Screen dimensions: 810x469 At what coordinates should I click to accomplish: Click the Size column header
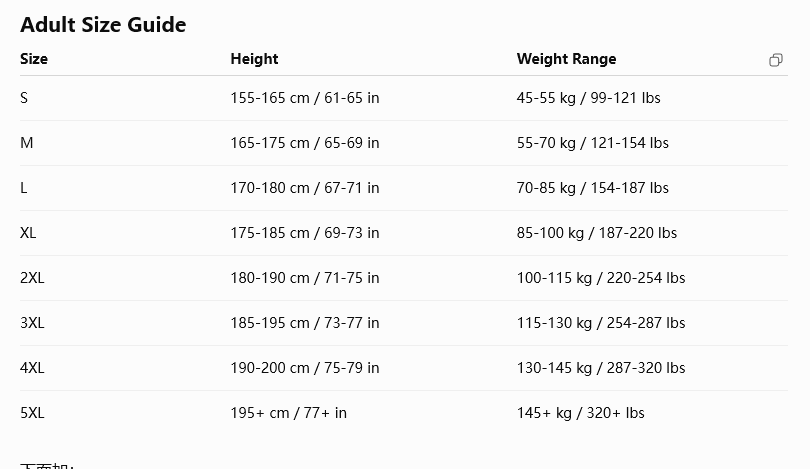[34, 59]
